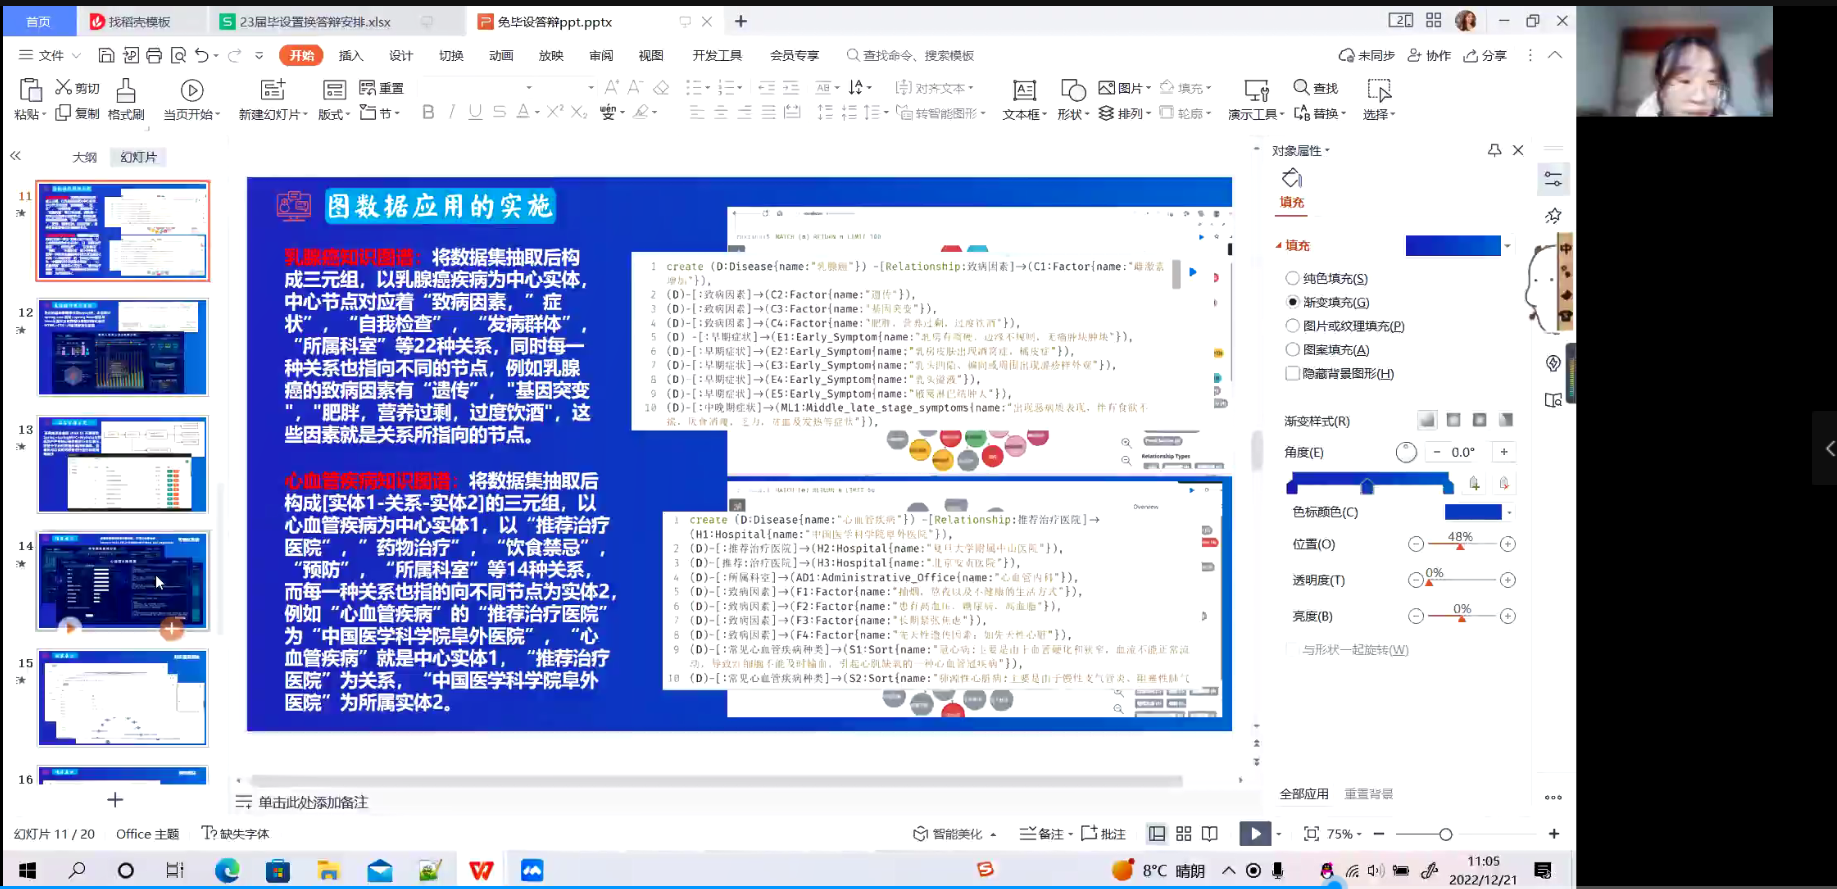The height and width of the screenshot is (889, 1837).
Task: Open the Arrange (排列) dropdown
Action: [x=1124, y=113]
